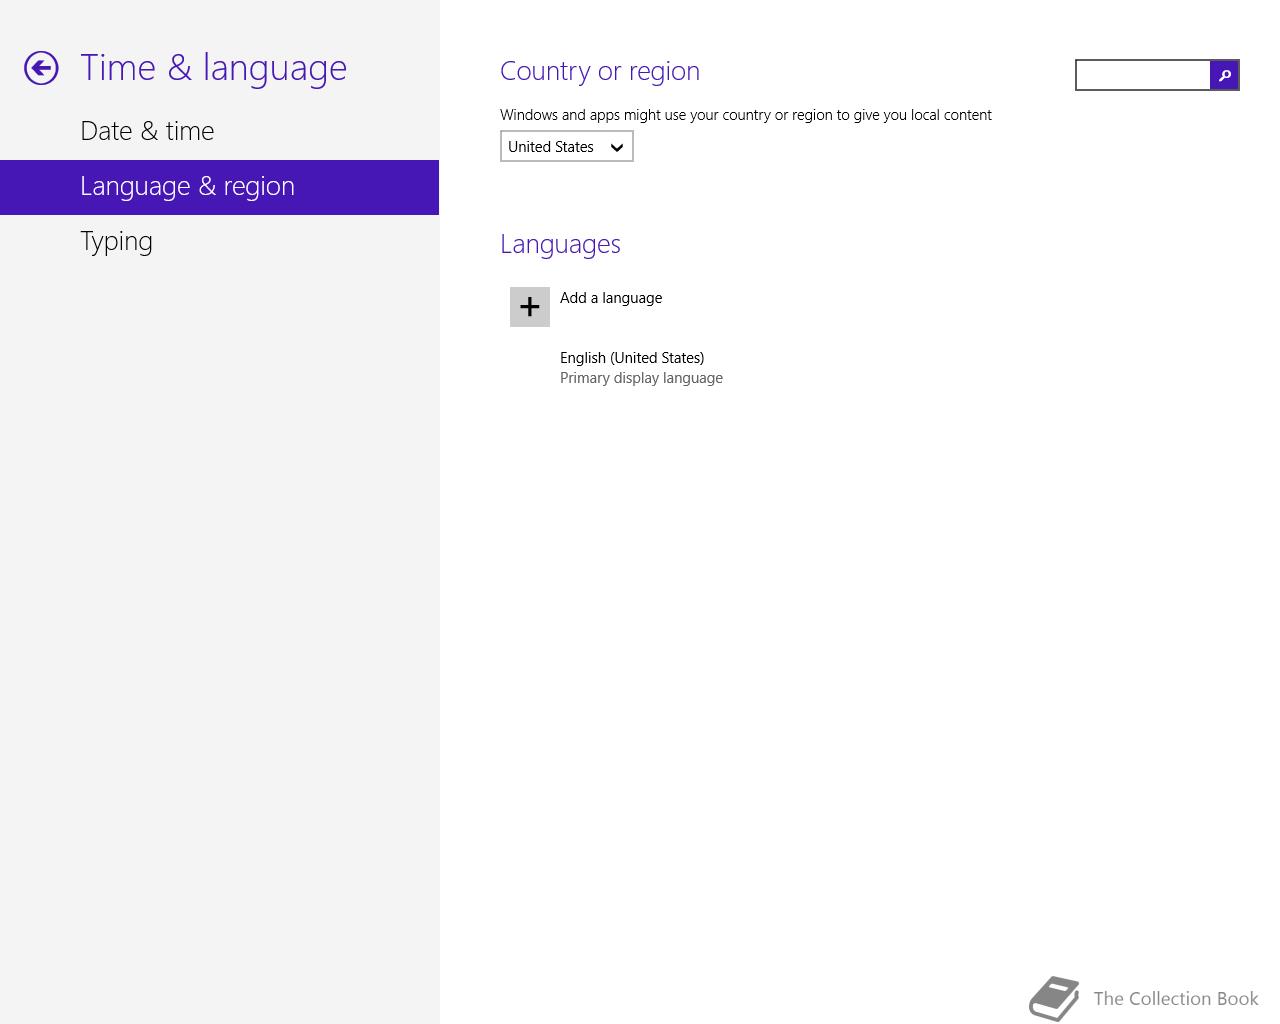Click the country or region description text
Viewport: 1280px width, 1024px height.
pos(746,115)
